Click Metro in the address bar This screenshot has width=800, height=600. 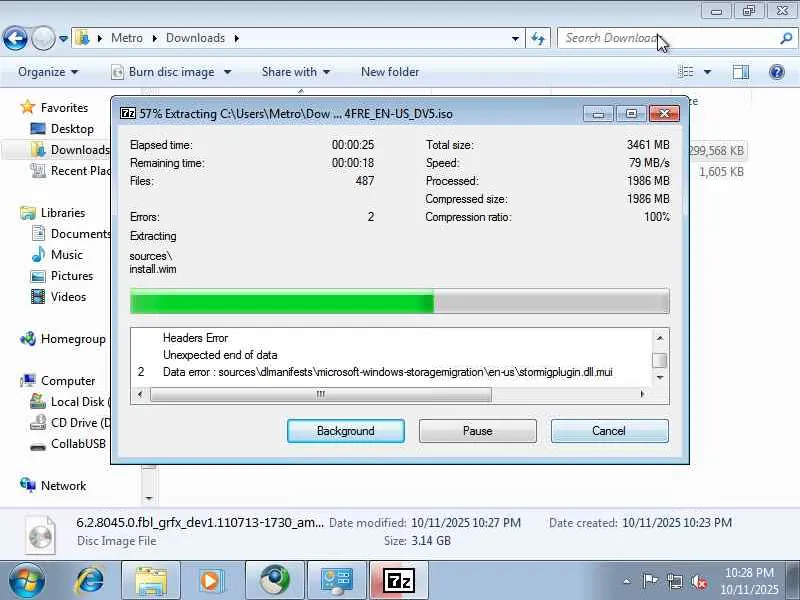click(x=127, y=38)
